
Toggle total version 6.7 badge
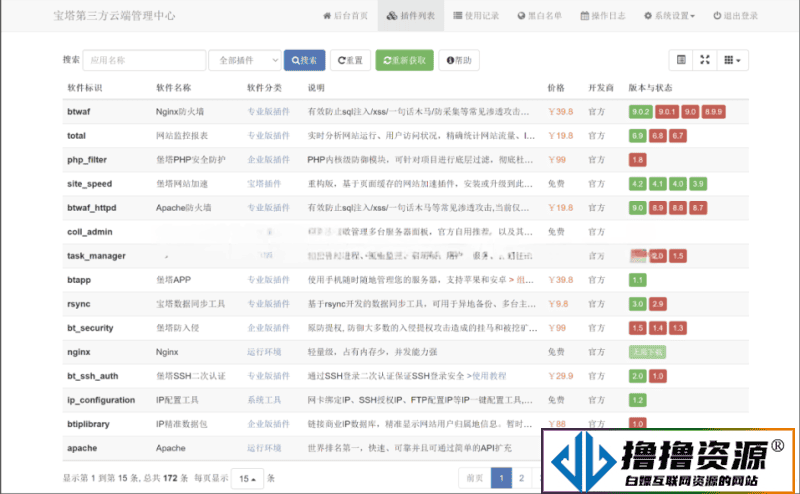678,136
